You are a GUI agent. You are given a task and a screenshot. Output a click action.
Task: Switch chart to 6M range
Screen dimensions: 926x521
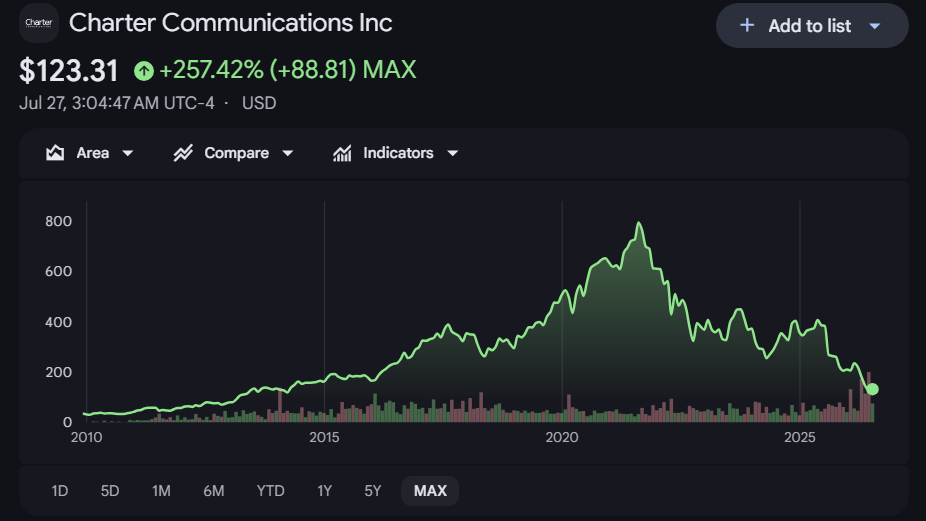click(x=214, y=491)
